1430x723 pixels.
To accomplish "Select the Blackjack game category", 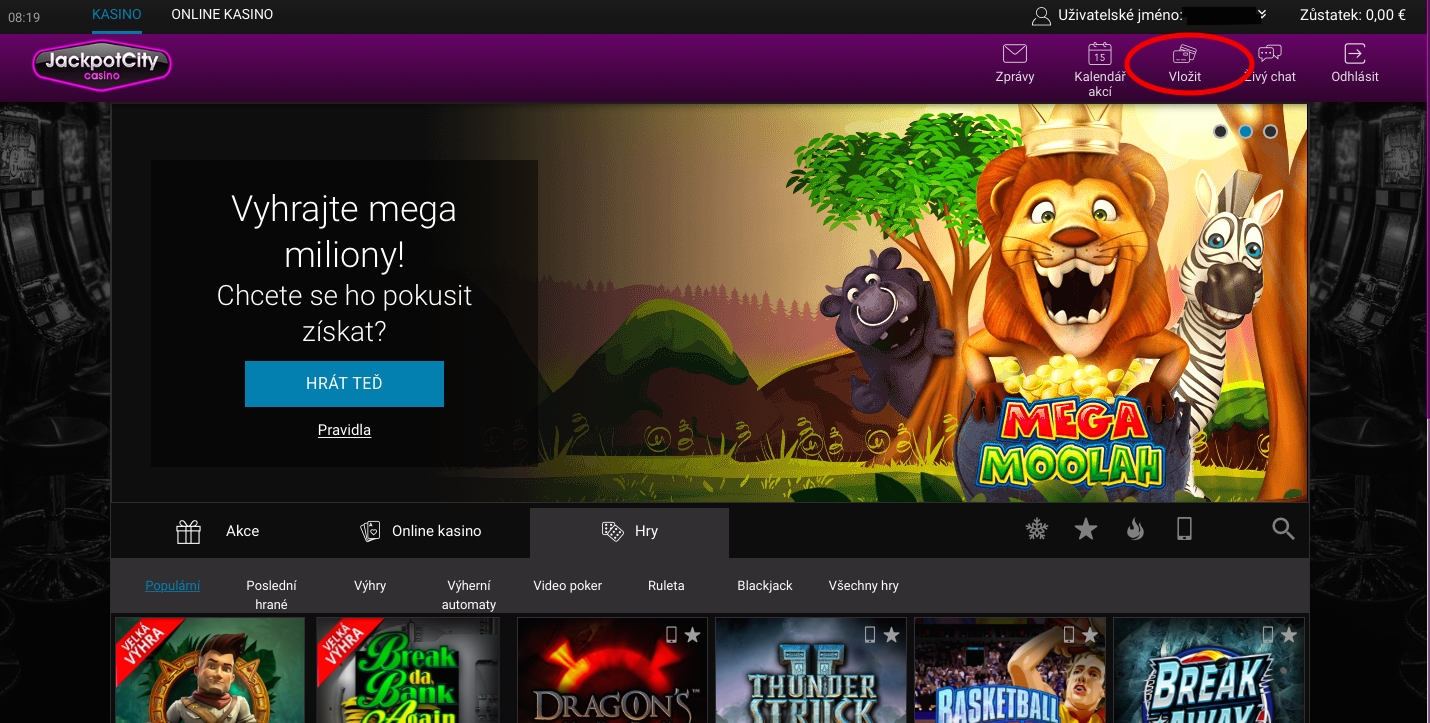I will 764,586.
